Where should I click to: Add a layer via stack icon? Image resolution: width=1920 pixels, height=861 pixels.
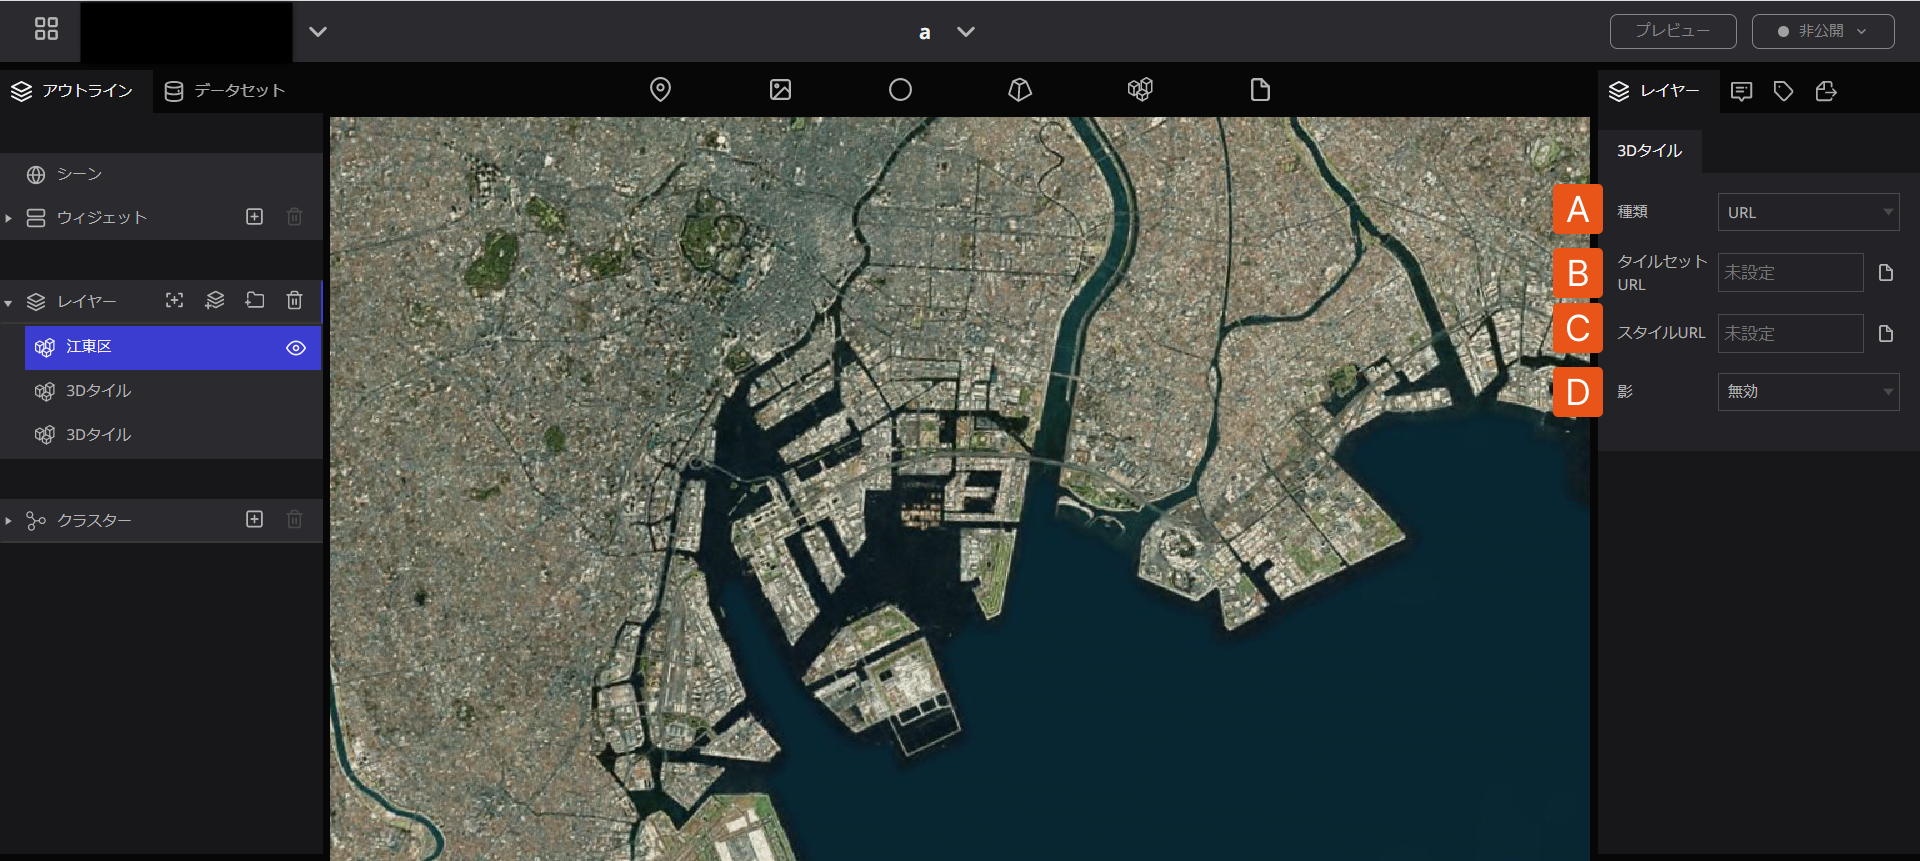tap(215, 300)
